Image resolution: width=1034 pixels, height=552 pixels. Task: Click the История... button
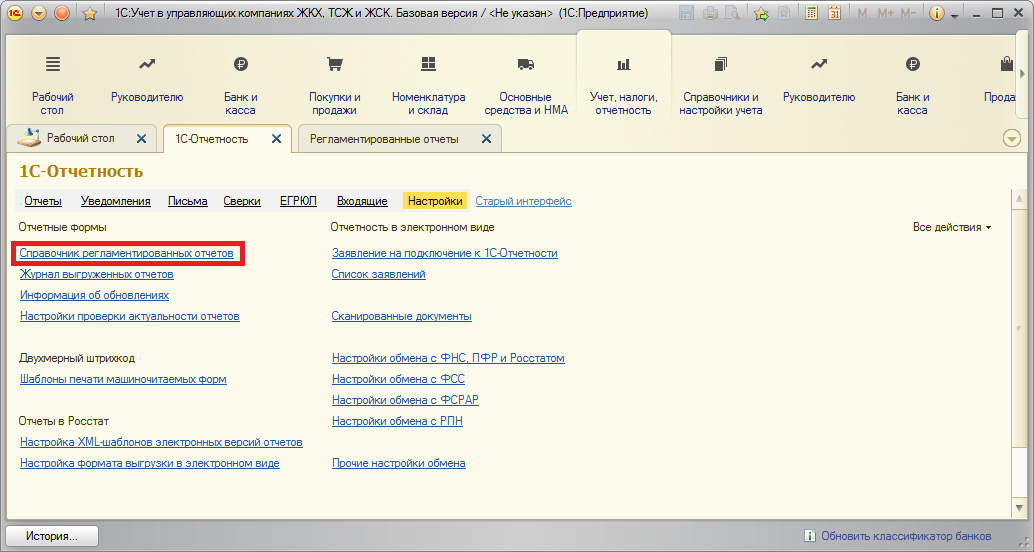pos(52,536)
